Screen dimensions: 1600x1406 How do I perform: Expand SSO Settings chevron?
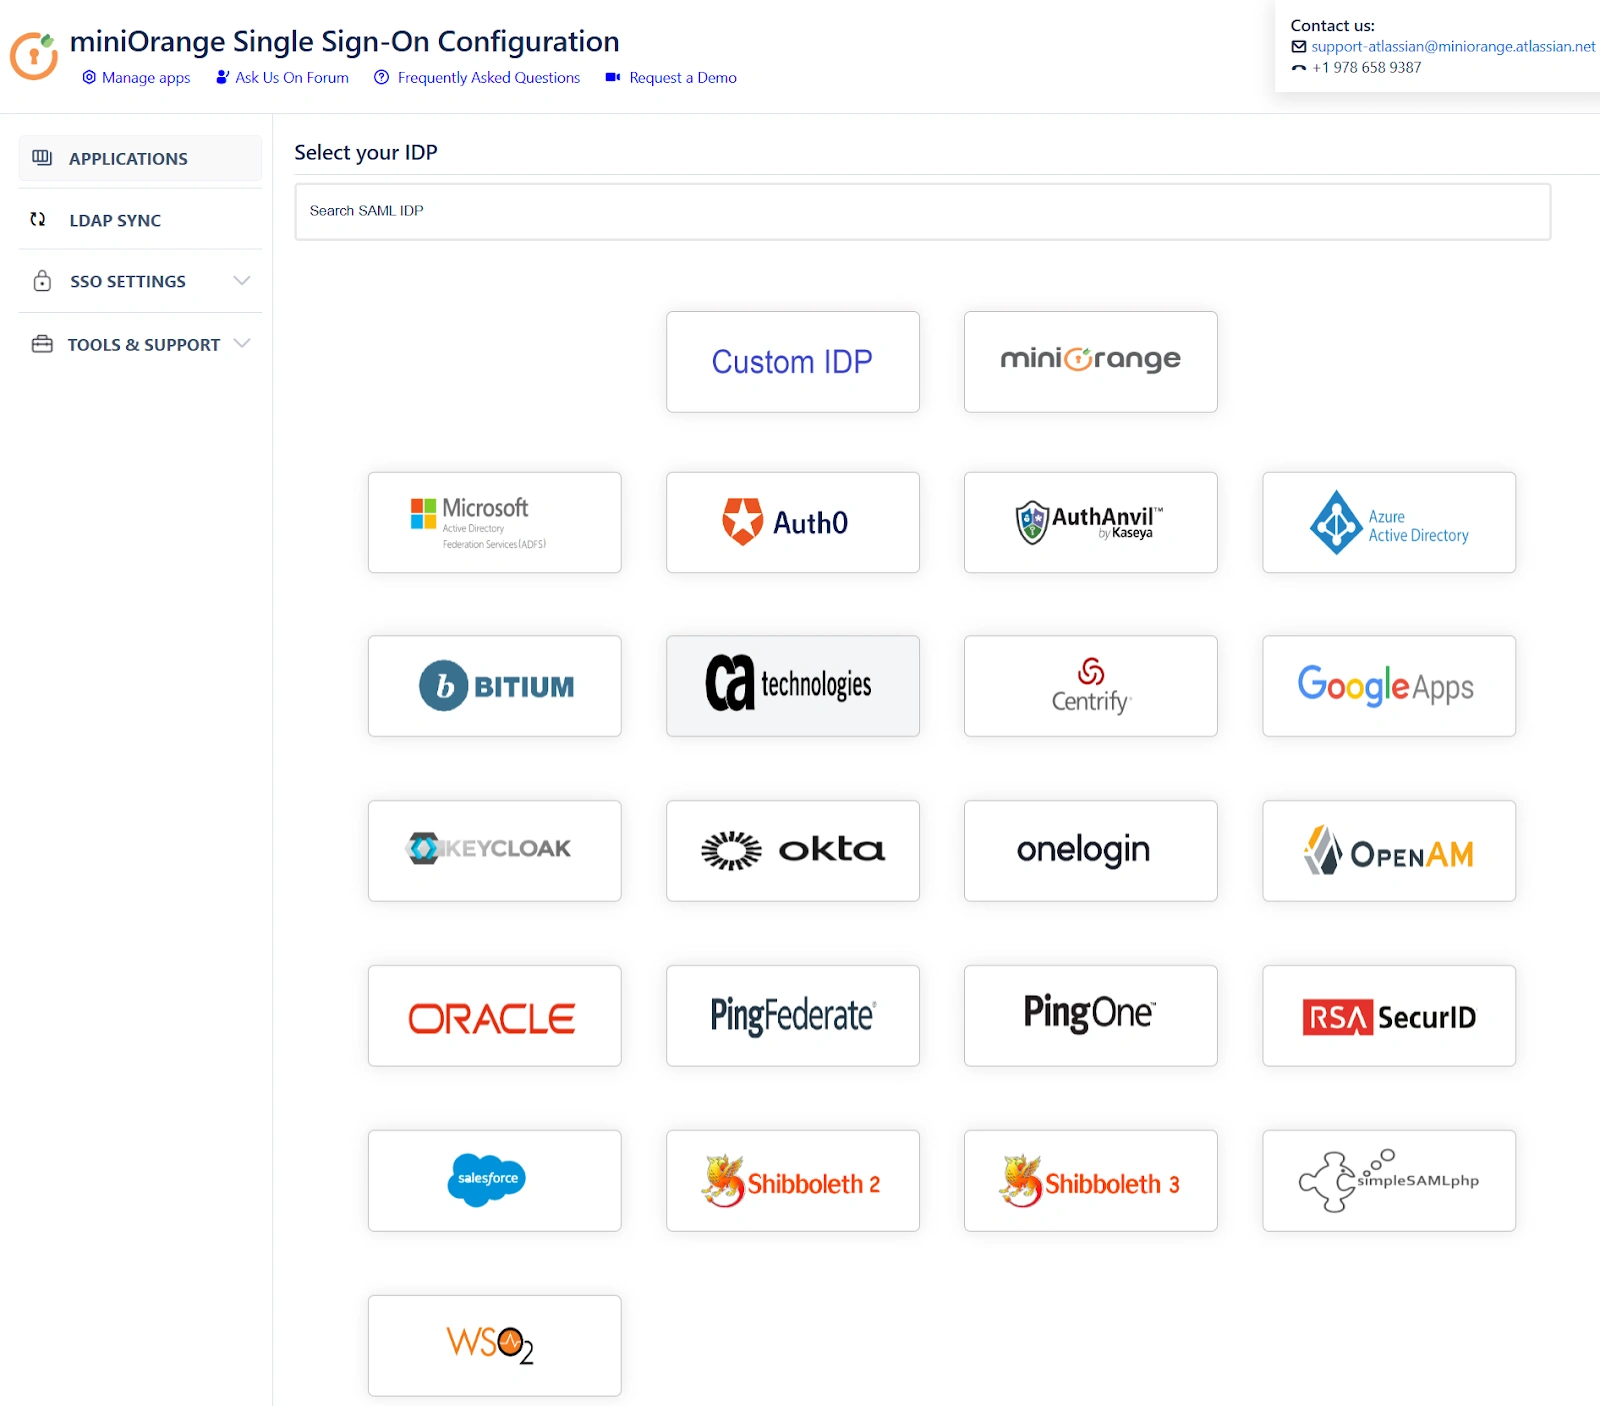(x=242, y=281)
